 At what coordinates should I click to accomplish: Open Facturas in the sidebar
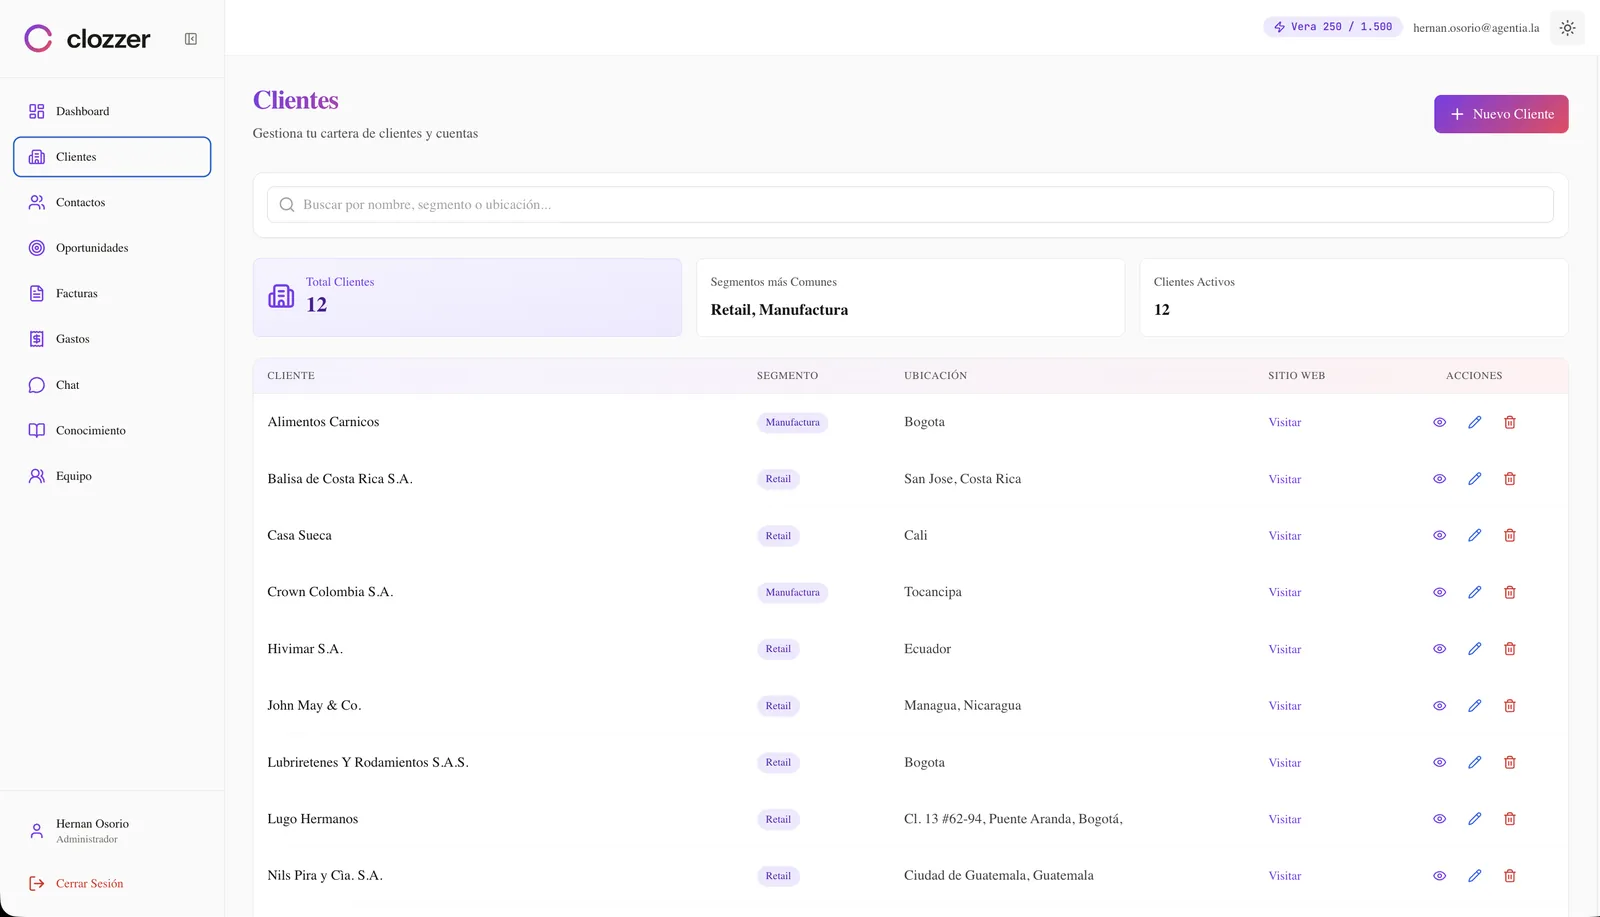112,294
